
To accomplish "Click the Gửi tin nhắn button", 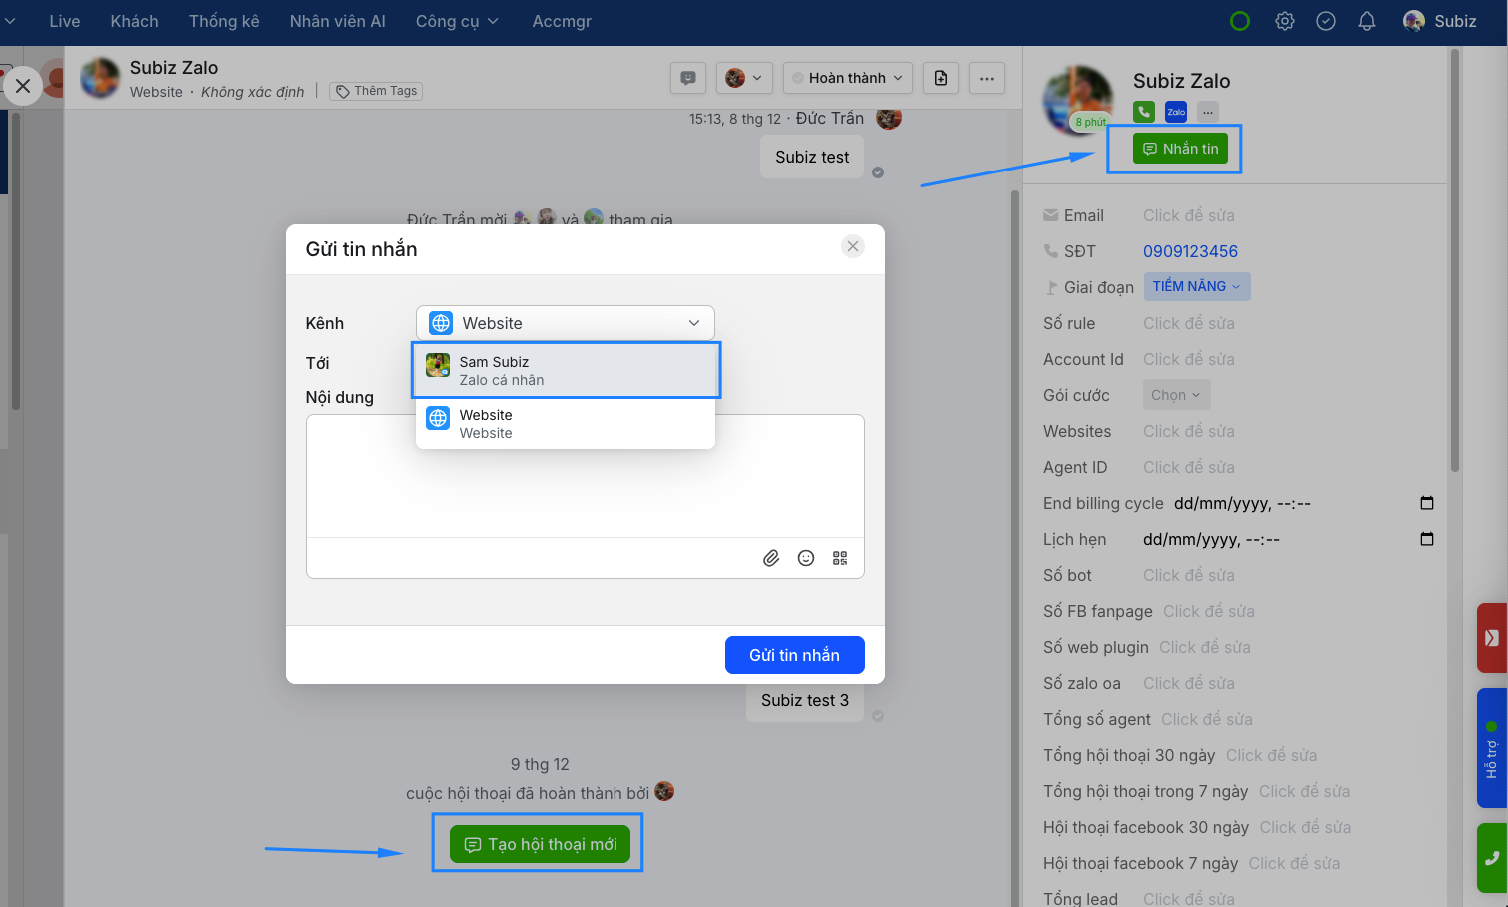I will point(794,655).
